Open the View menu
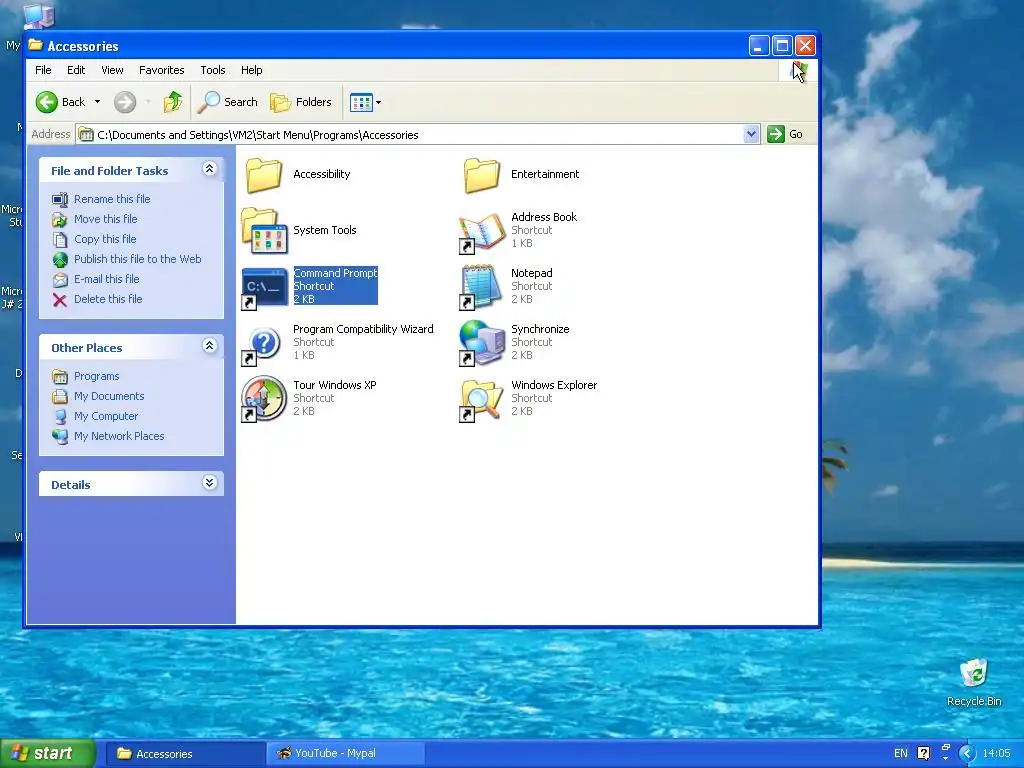Image resolution: width=1024 pixels, height=768 pixels. 112,70
